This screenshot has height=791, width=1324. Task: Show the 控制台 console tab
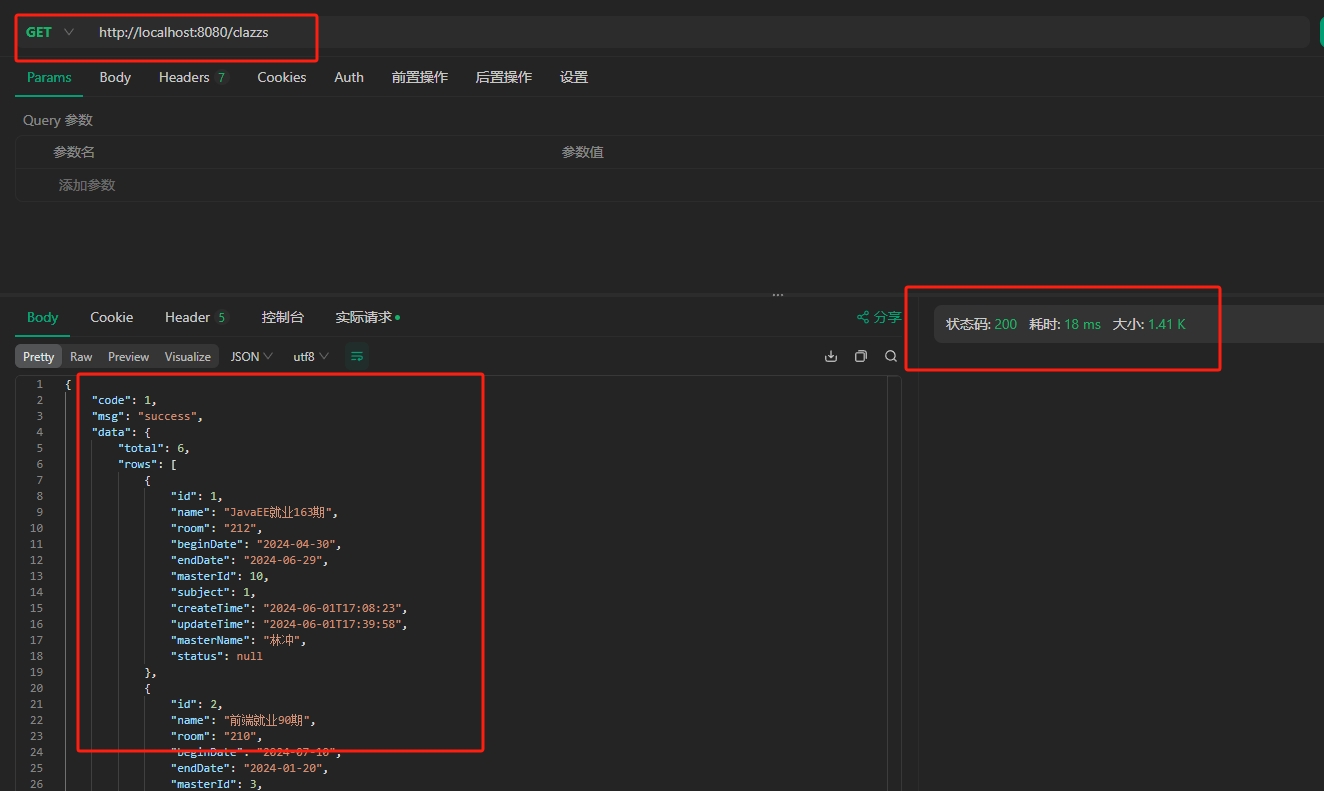(x=282, y=317)
